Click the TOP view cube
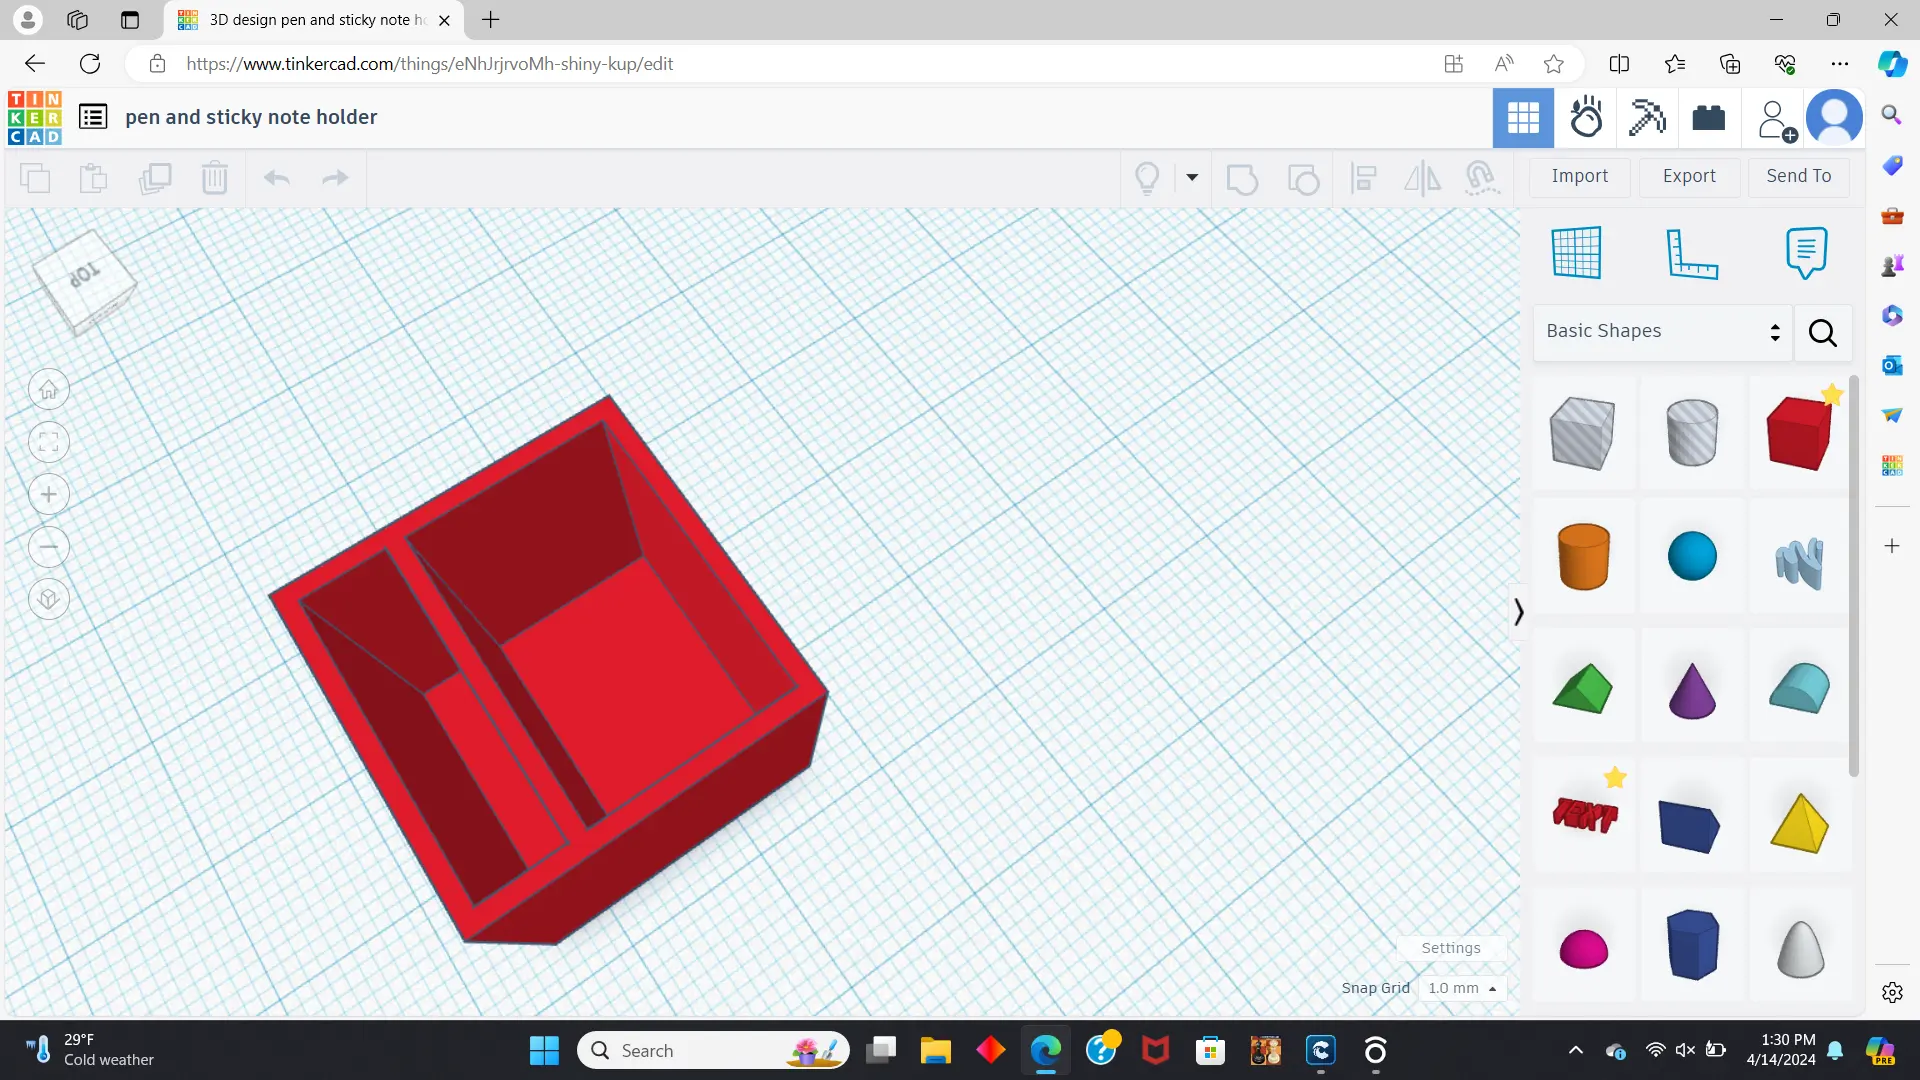The image size is (1920, 1080). (x=84, y=281)
